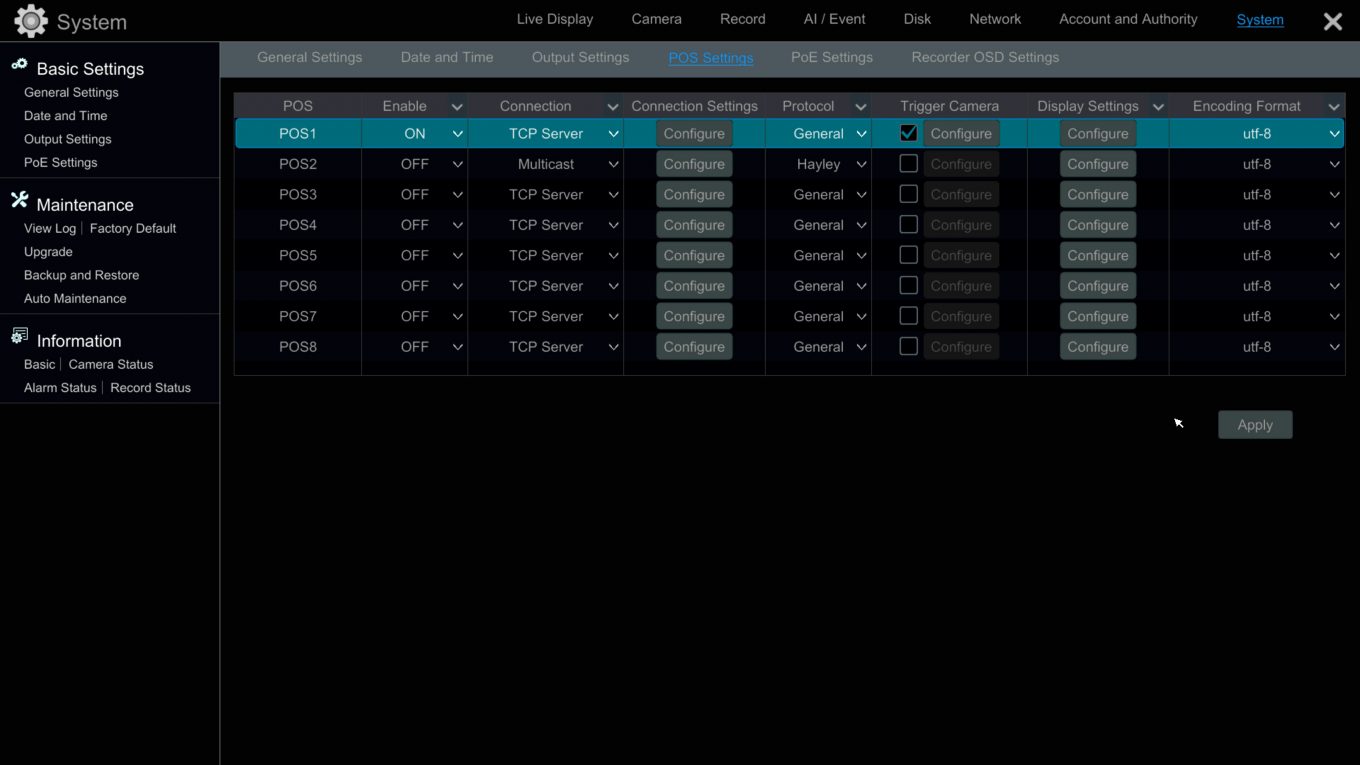
Task: Go to the Recorder OSD Settings tab
Action: click(x=984, y=57)
